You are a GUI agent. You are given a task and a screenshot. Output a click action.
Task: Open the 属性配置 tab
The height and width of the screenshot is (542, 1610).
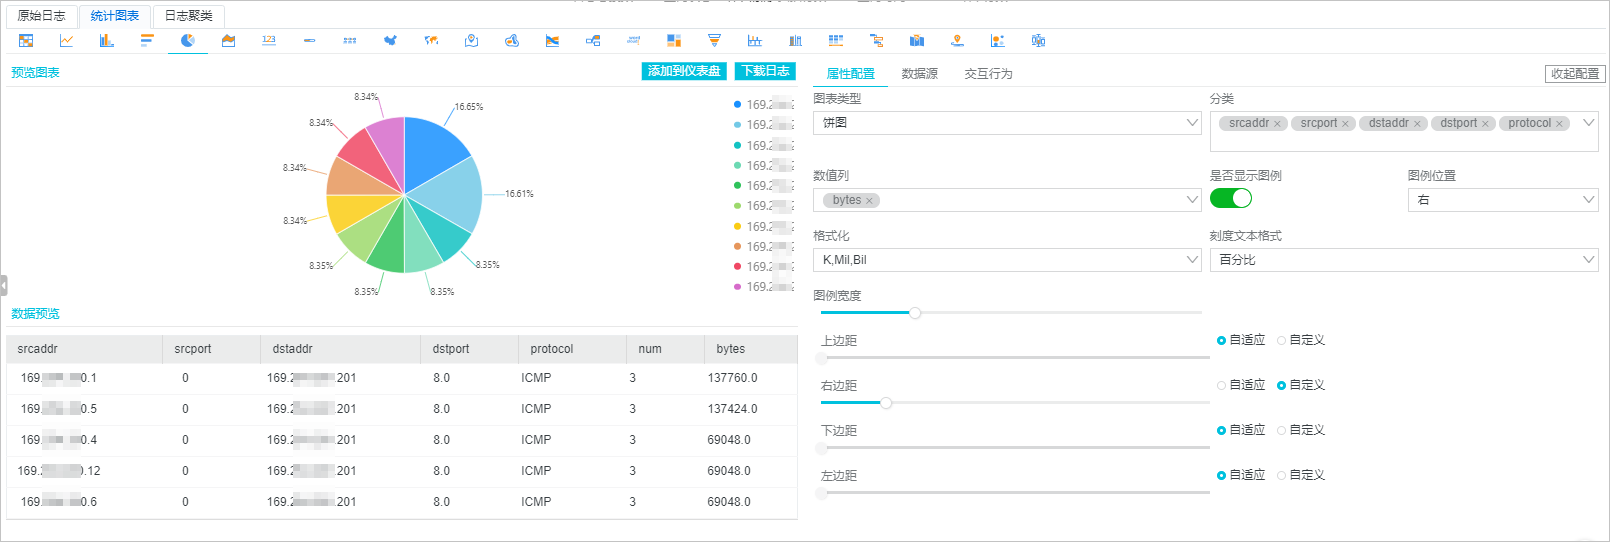coord(850,74)
